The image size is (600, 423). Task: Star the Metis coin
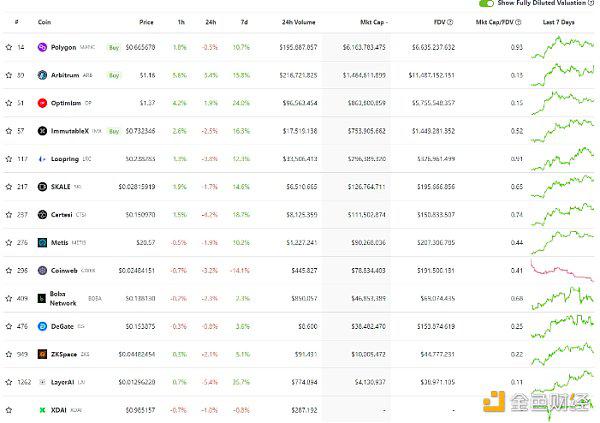[9, 243]
